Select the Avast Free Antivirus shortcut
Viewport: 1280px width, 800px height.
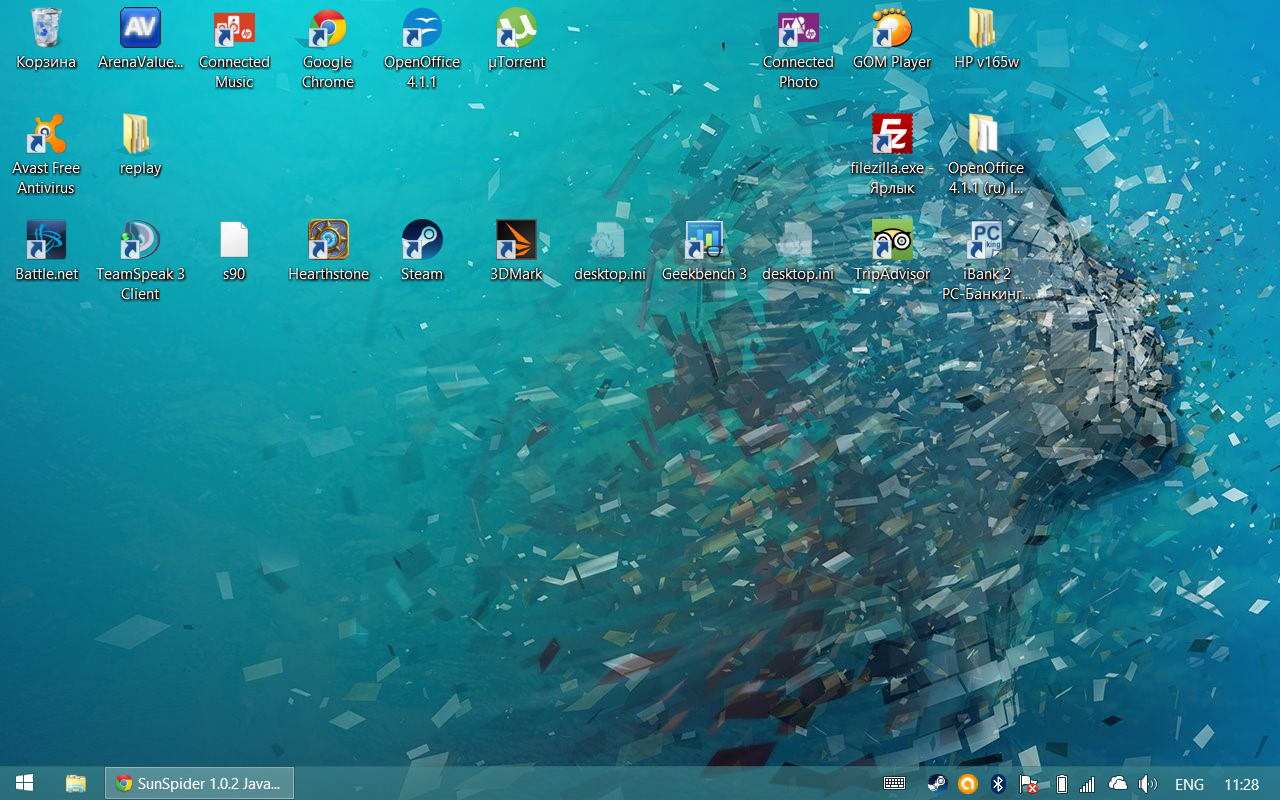[x=46, y=135]
